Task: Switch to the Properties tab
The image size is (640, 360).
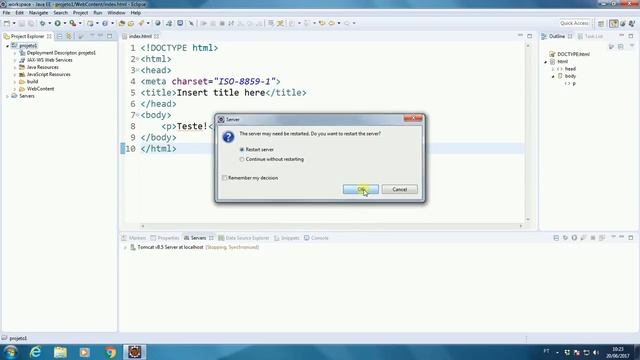Action: tap(164, 238)
